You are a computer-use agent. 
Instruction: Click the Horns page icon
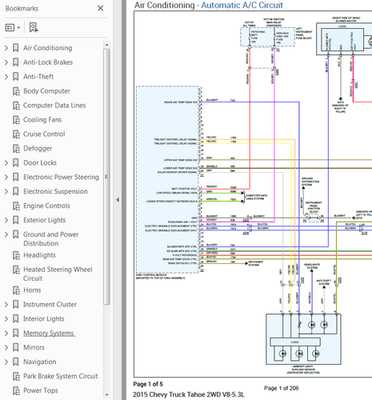16,290
